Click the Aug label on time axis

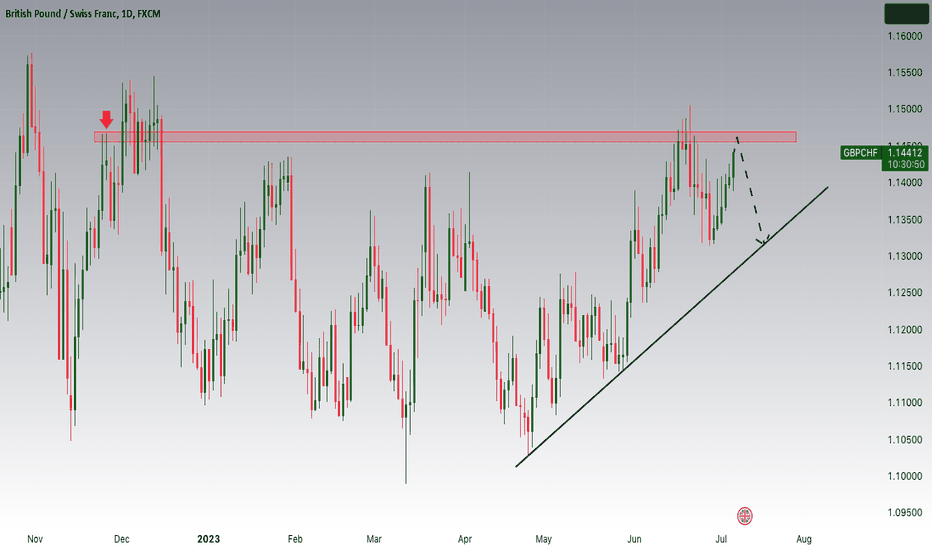tap(804, 539)
